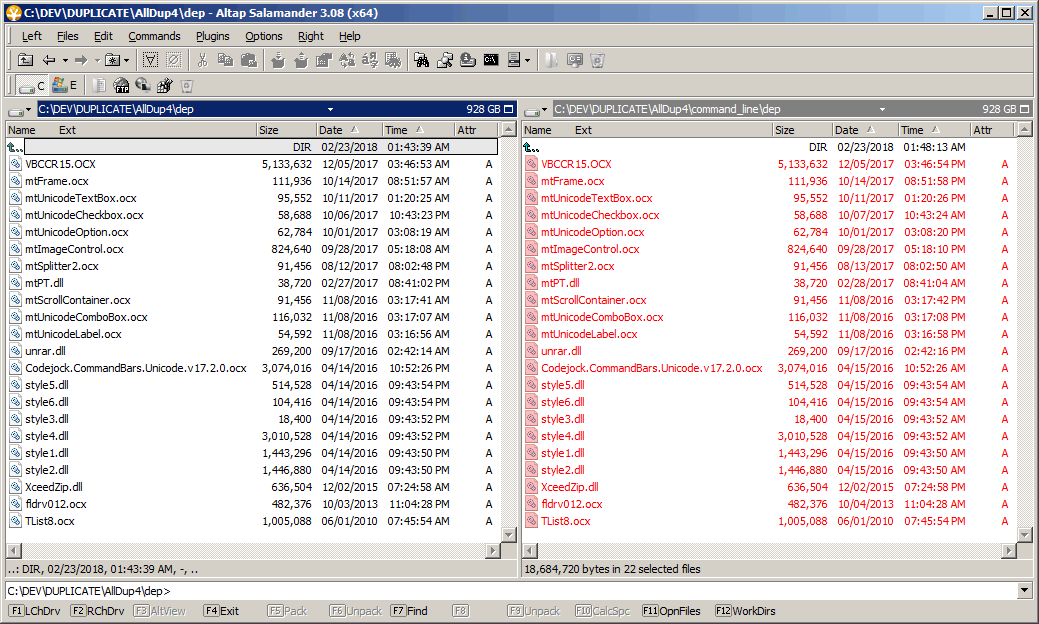
Task: Open the Plugins menu
Action: pyautogui.click(x=213, y=36)
